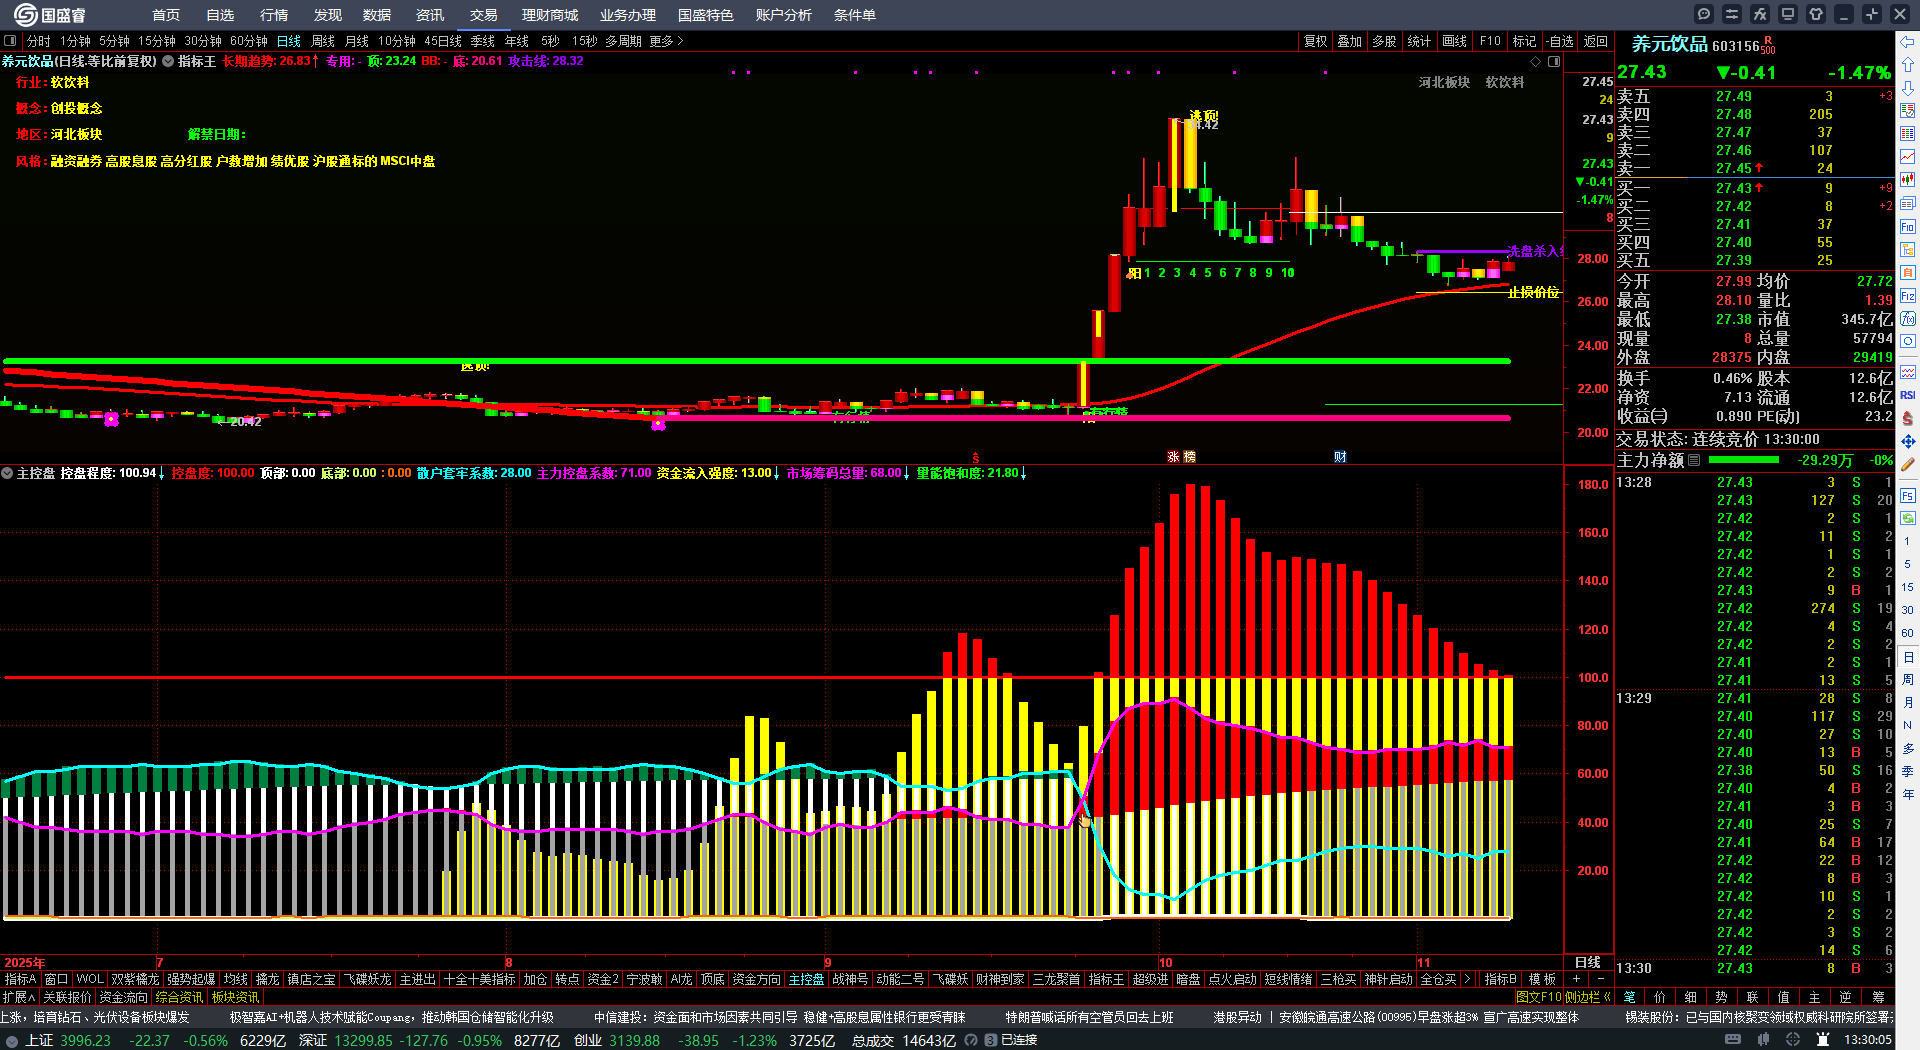Open the orange document sidebar icon
Image resolution: width=1920 pixels, height=1050 pixels.
[x=1908, y=273]
